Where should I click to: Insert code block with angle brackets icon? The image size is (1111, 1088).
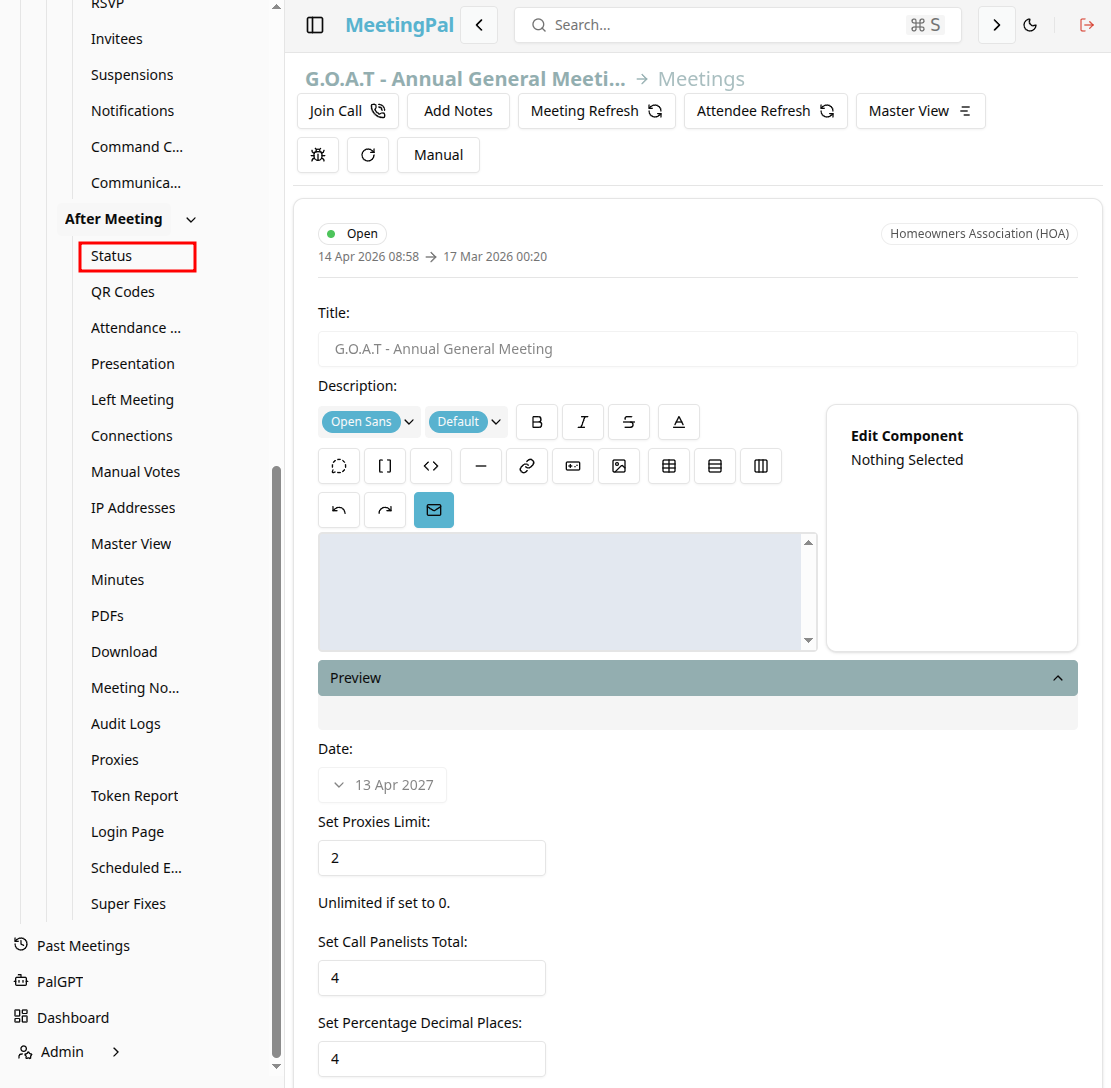point(431,466)
